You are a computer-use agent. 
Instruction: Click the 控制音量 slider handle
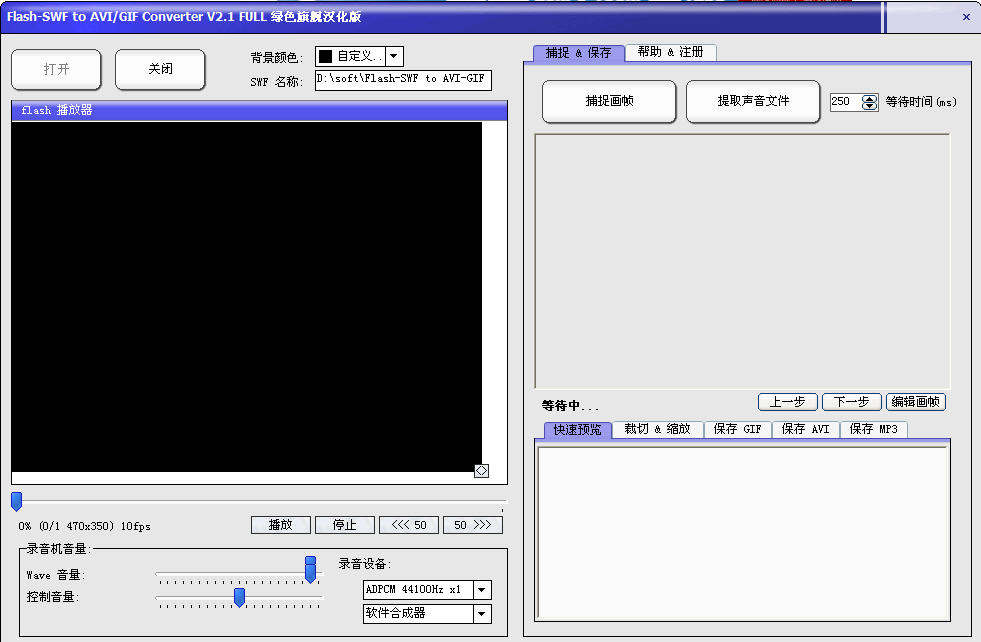click(x=239, y=597)
